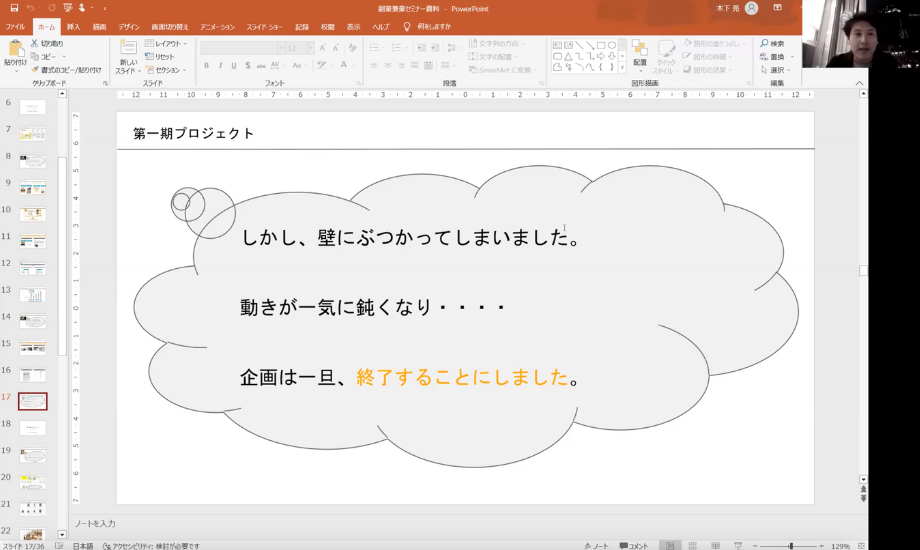
Task: Toggle text shadow S button
Action: point(248,66)
